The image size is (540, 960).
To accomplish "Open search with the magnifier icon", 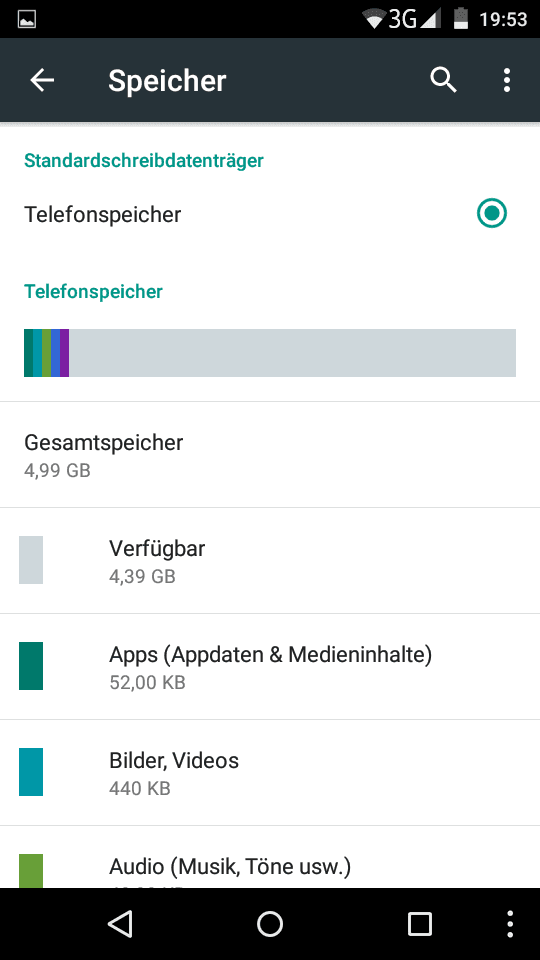I will point(443,80).
